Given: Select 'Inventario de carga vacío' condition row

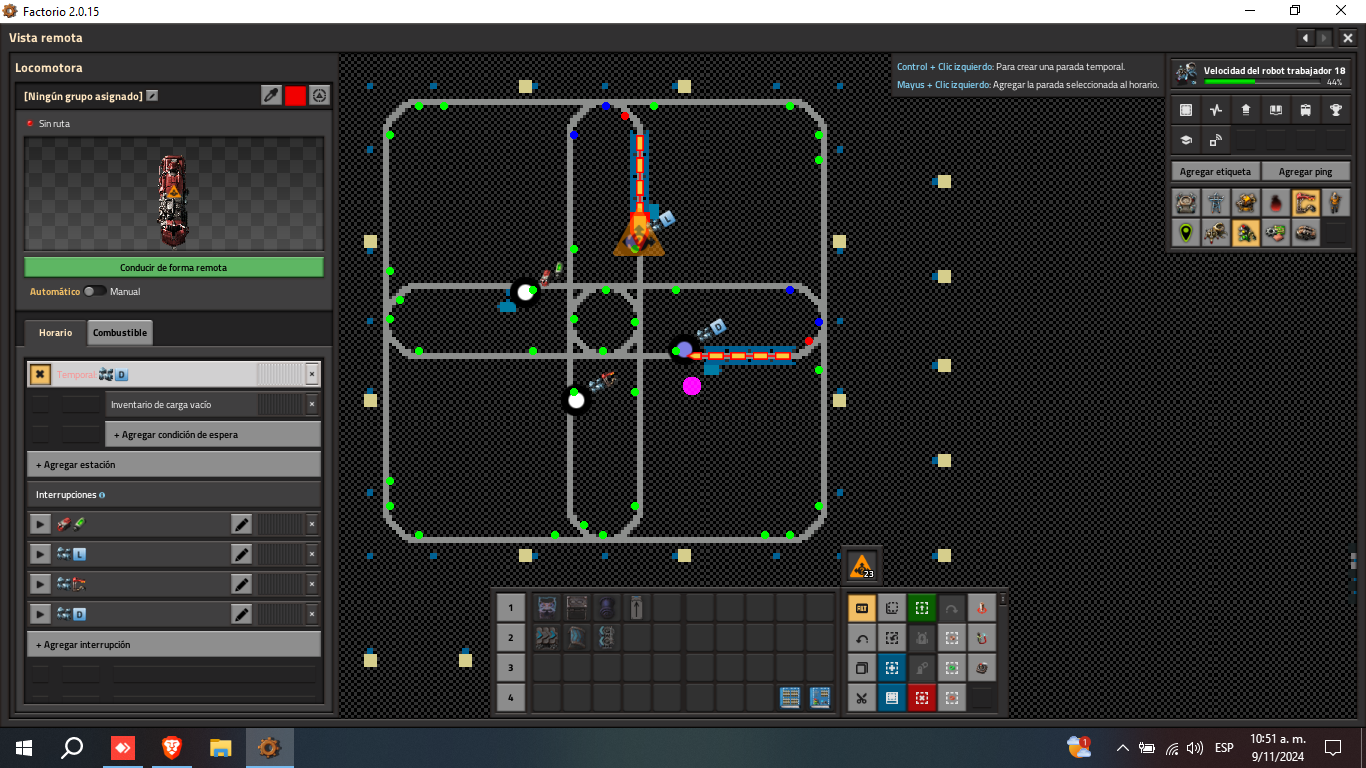Looking at the screenshot, I should pyautogui.click(x=213, y=404).
